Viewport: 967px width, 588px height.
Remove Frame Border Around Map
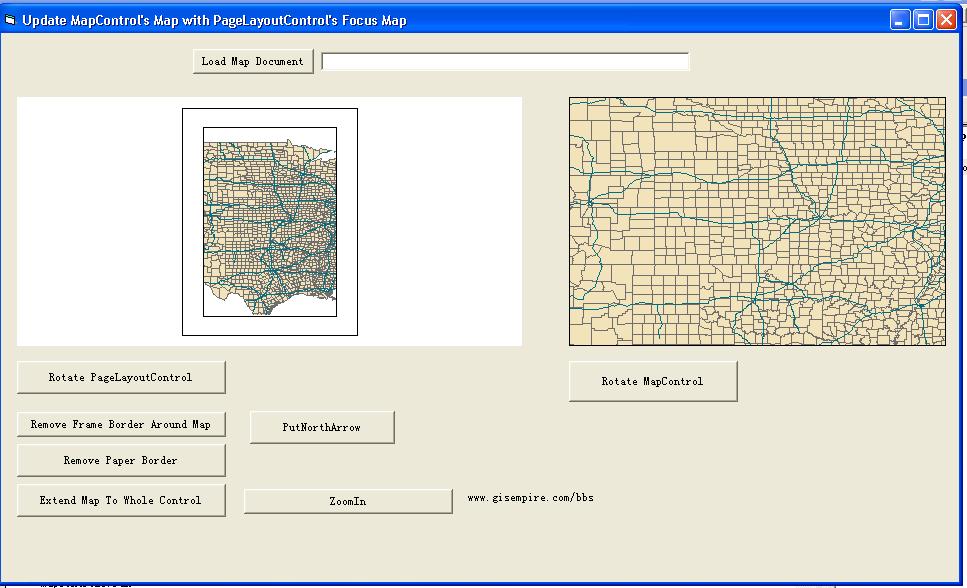click(121, 424)
